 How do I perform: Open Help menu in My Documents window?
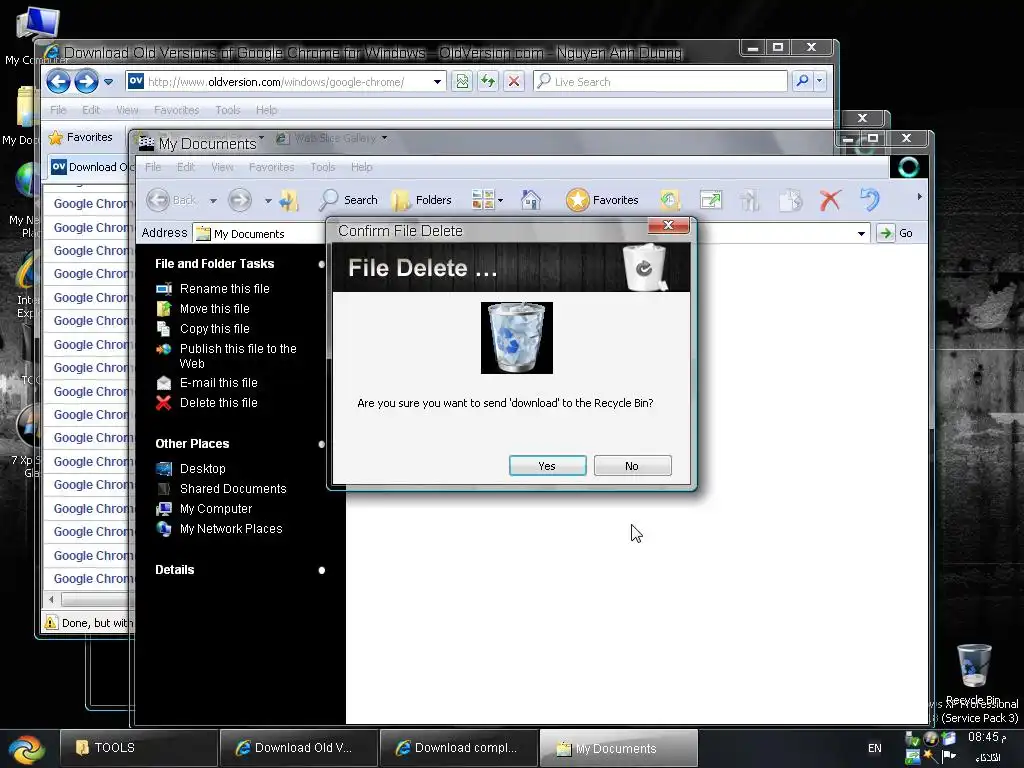(361, 167)
